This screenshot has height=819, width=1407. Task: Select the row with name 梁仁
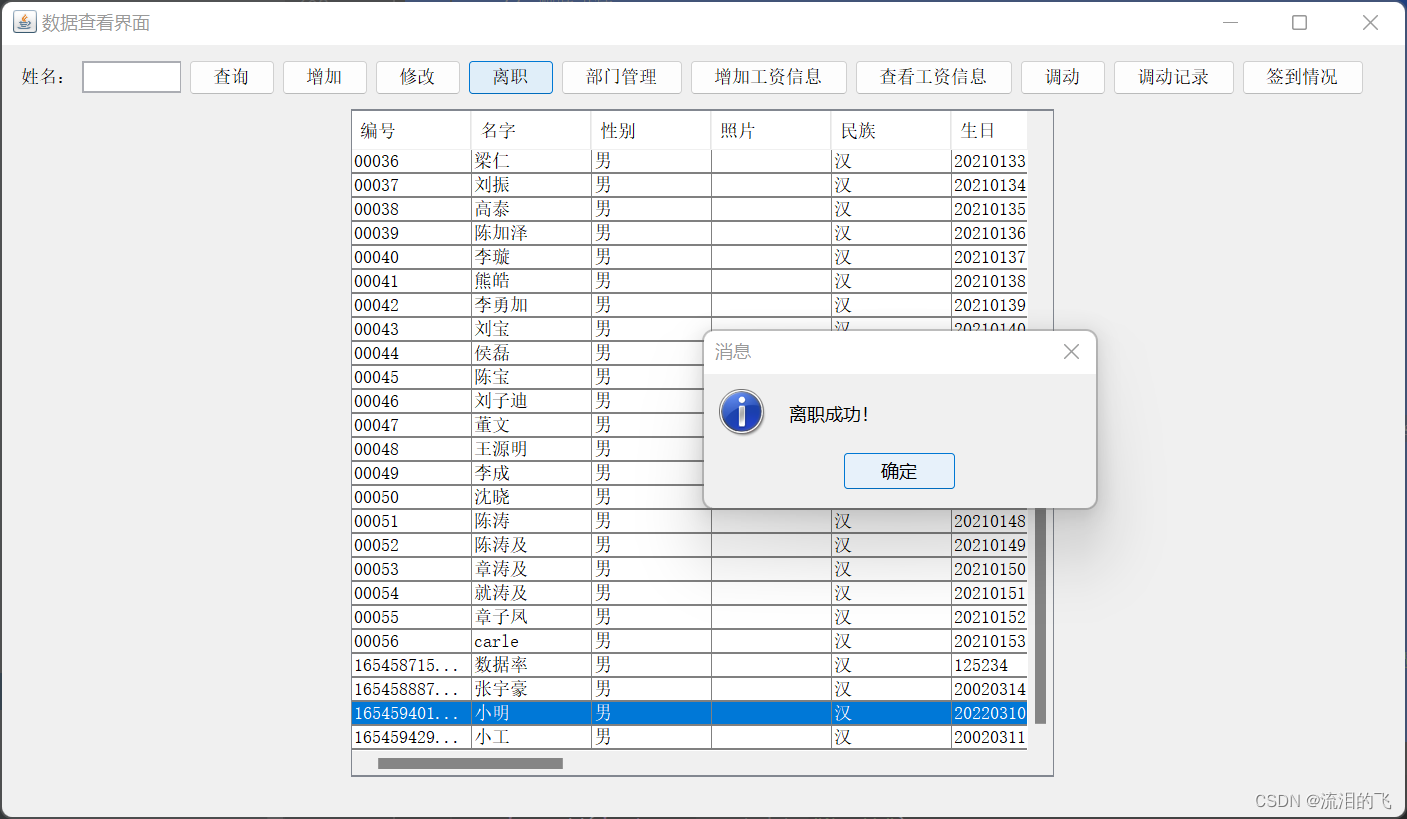click(689, 161)
